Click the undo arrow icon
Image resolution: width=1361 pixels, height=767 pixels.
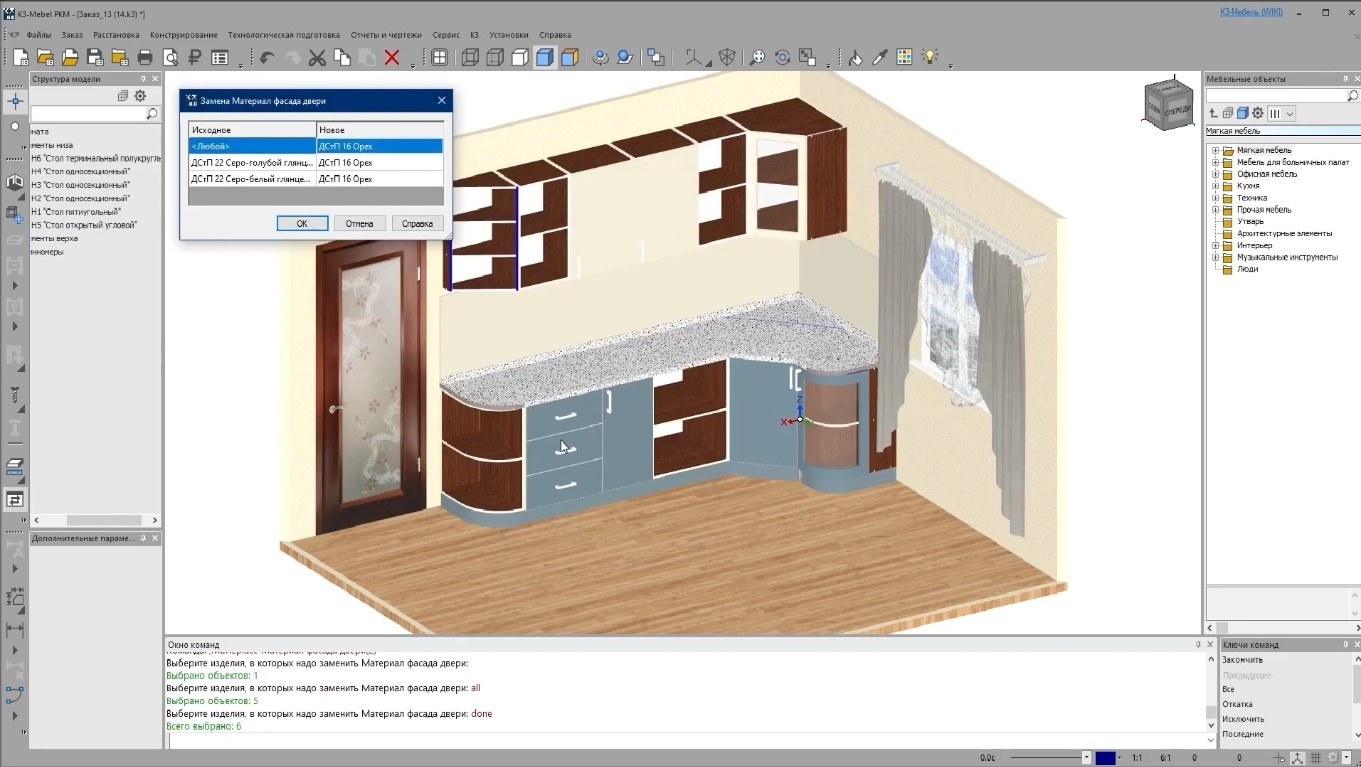point(267,58)
